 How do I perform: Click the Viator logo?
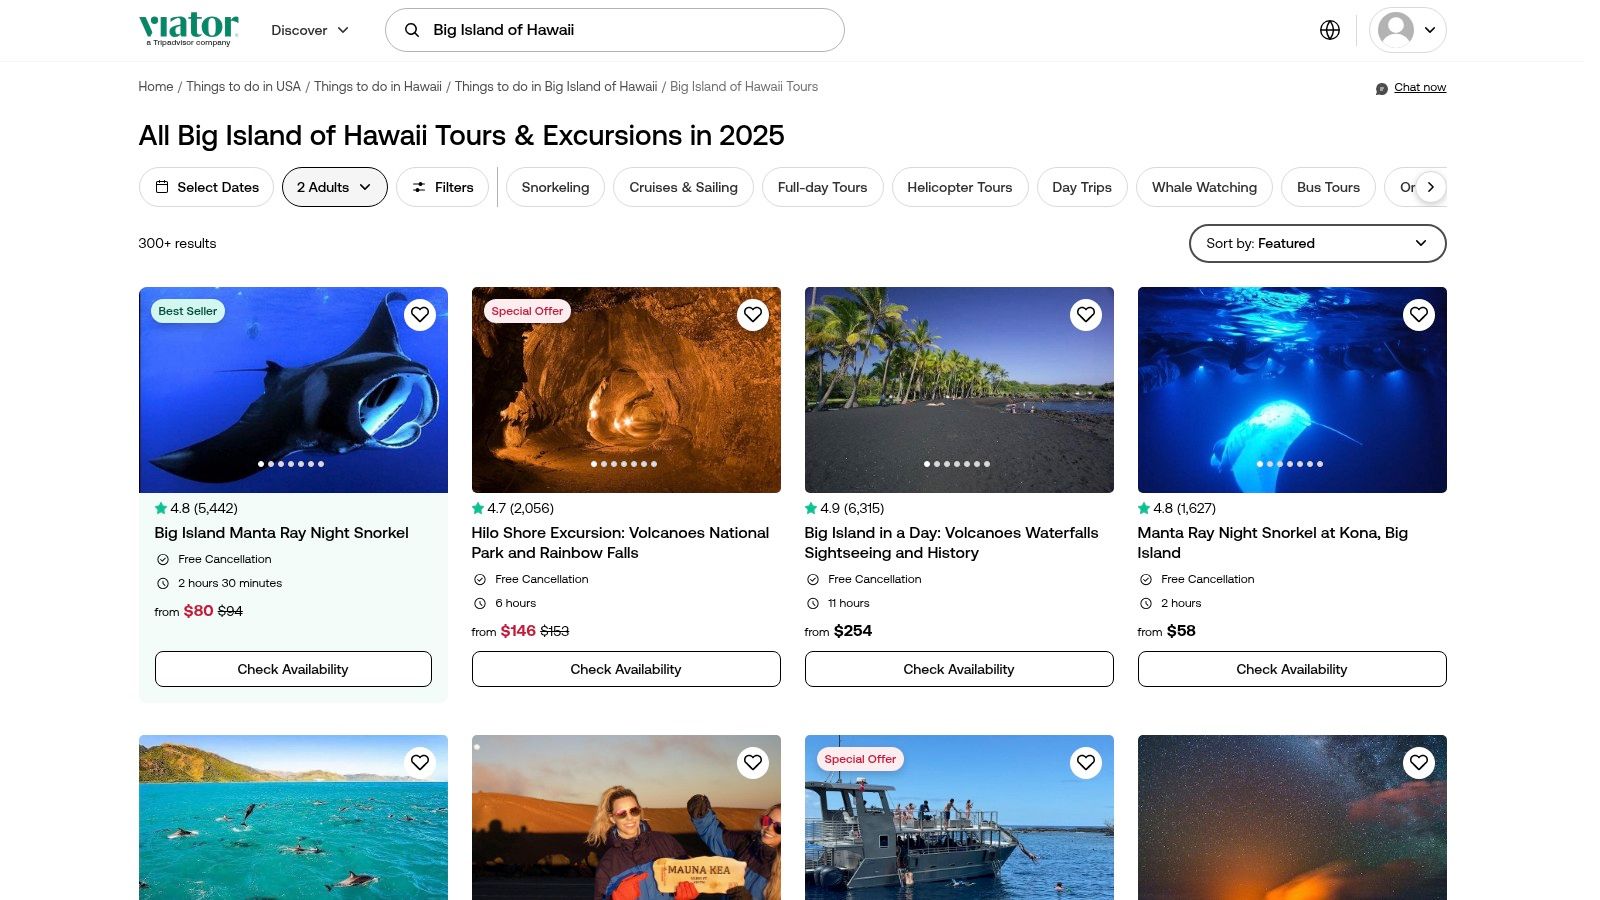click(189, 29)
